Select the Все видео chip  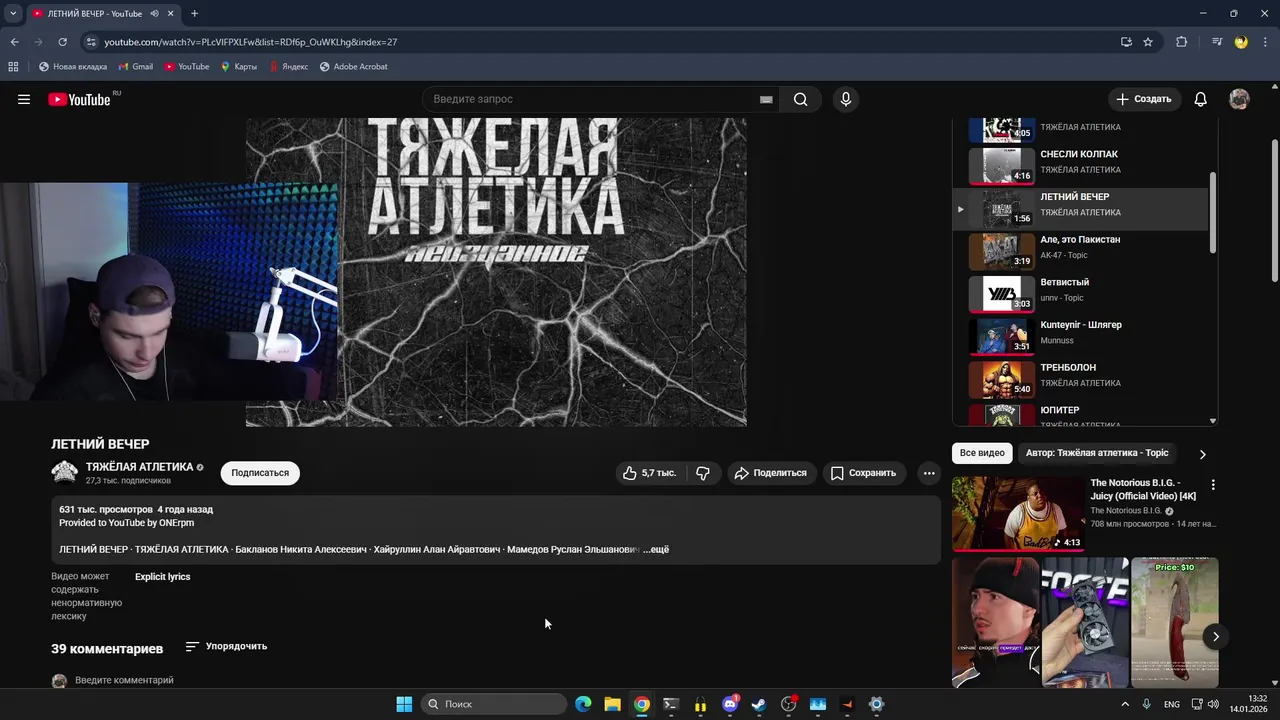pos(982,453)
